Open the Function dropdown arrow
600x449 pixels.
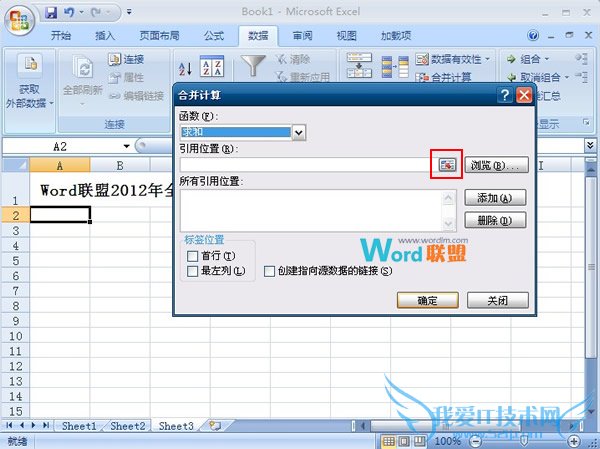pos(299,133)
